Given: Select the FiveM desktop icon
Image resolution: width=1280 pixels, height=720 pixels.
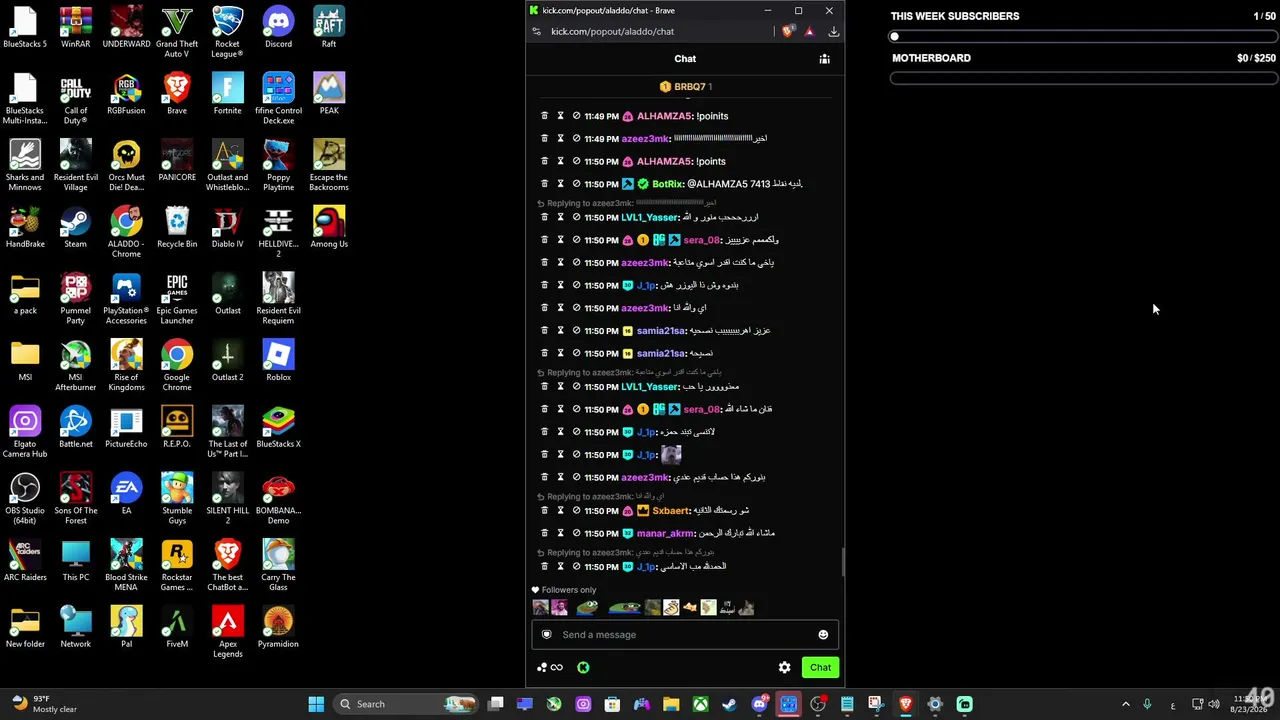Looking at the screenshot, I should click(x=177, y=628).
